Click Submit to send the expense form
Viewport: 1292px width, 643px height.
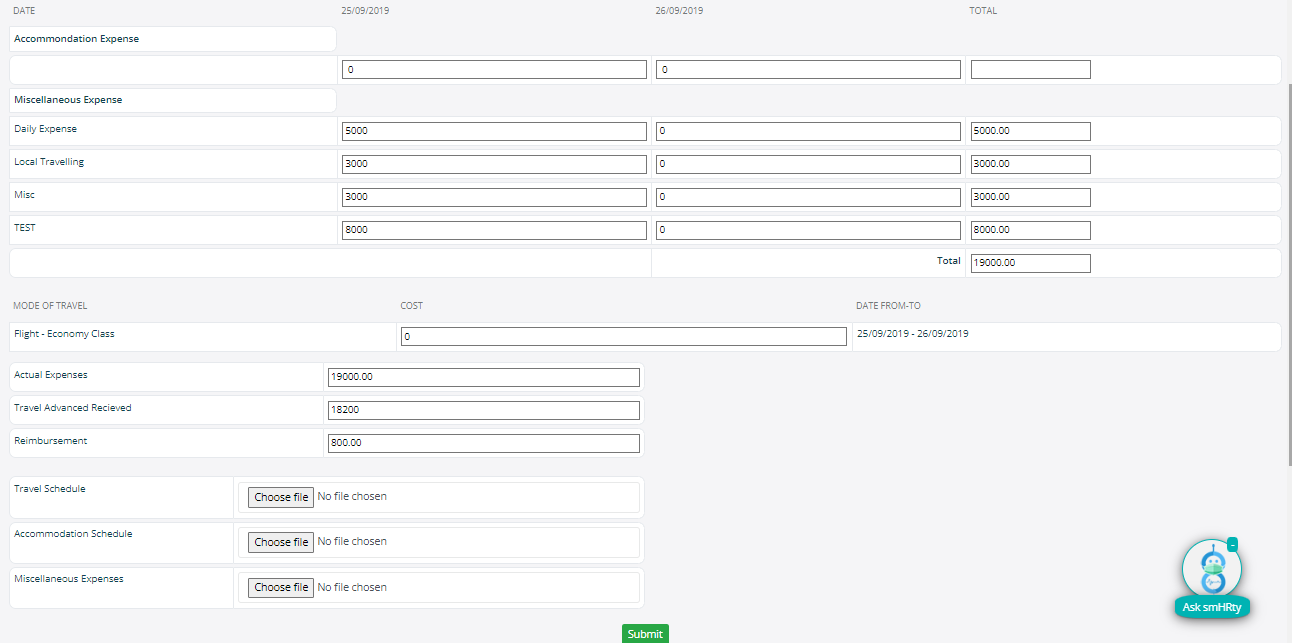645,634
